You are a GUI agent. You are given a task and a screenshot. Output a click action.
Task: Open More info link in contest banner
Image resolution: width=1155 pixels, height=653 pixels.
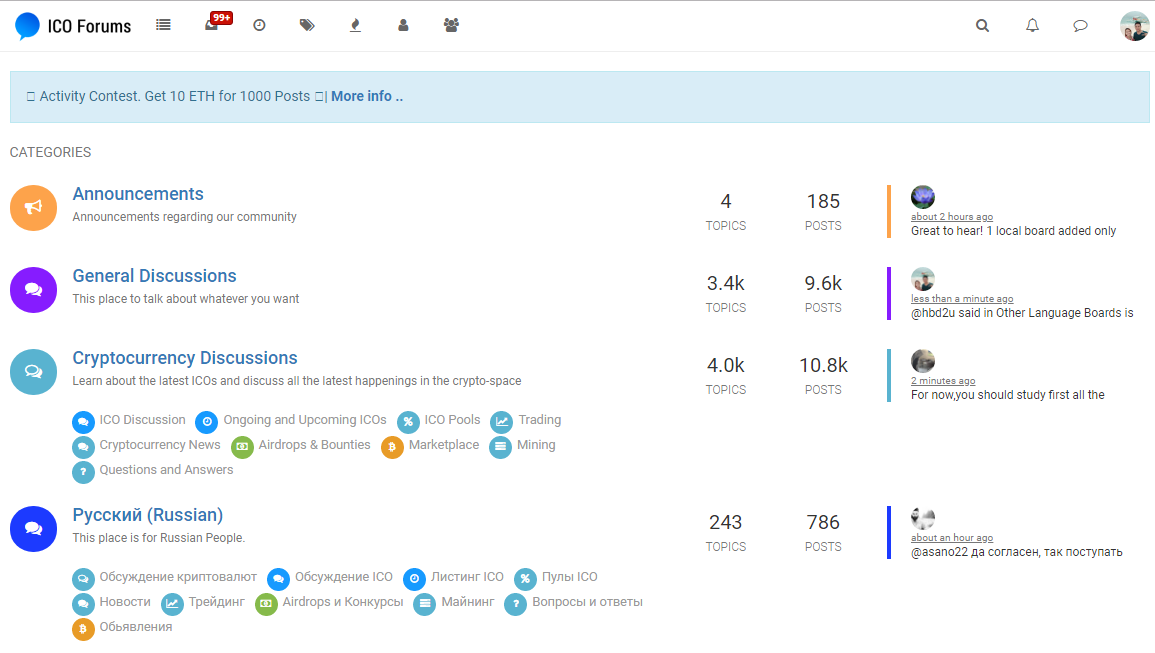point(367,97)
